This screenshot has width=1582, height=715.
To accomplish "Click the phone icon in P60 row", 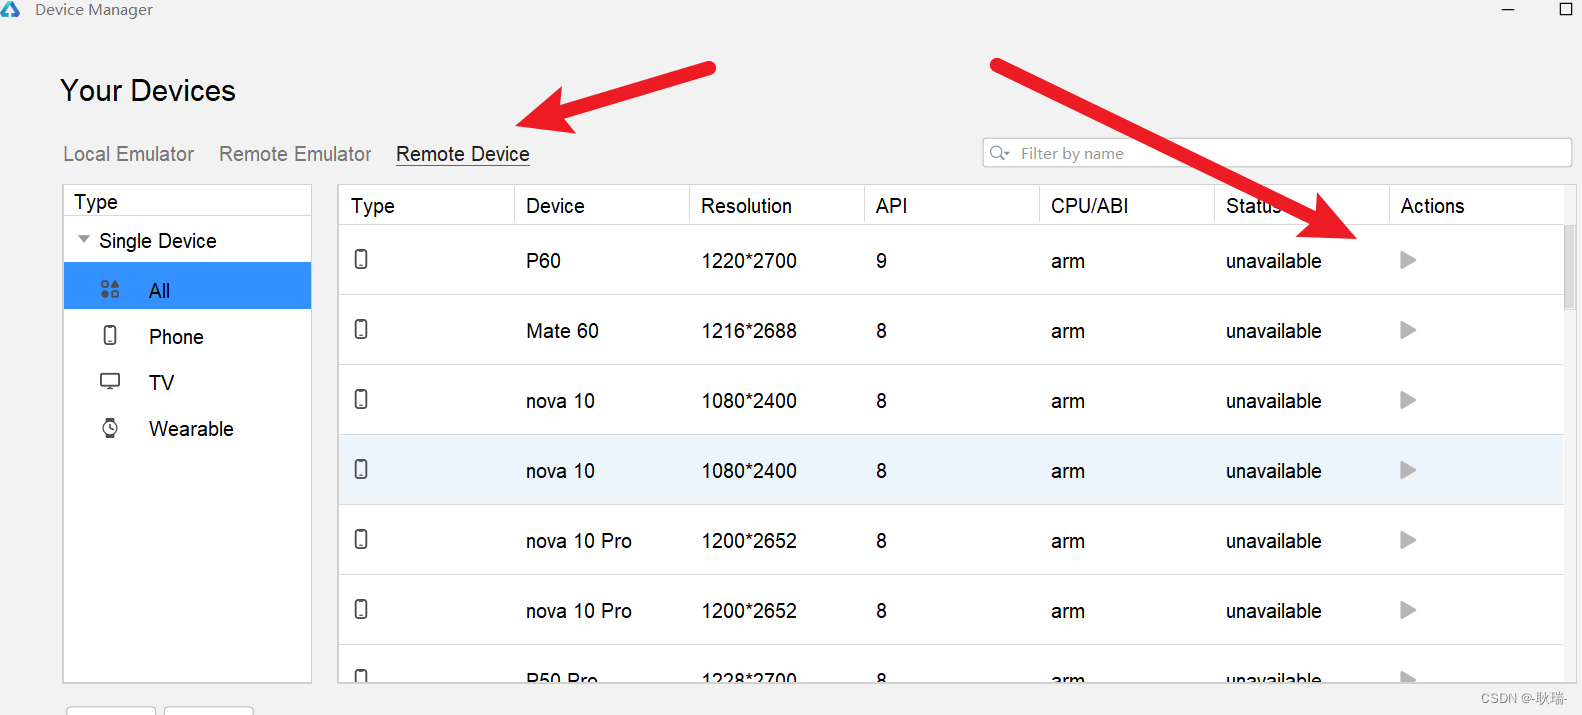I will 361,259.
